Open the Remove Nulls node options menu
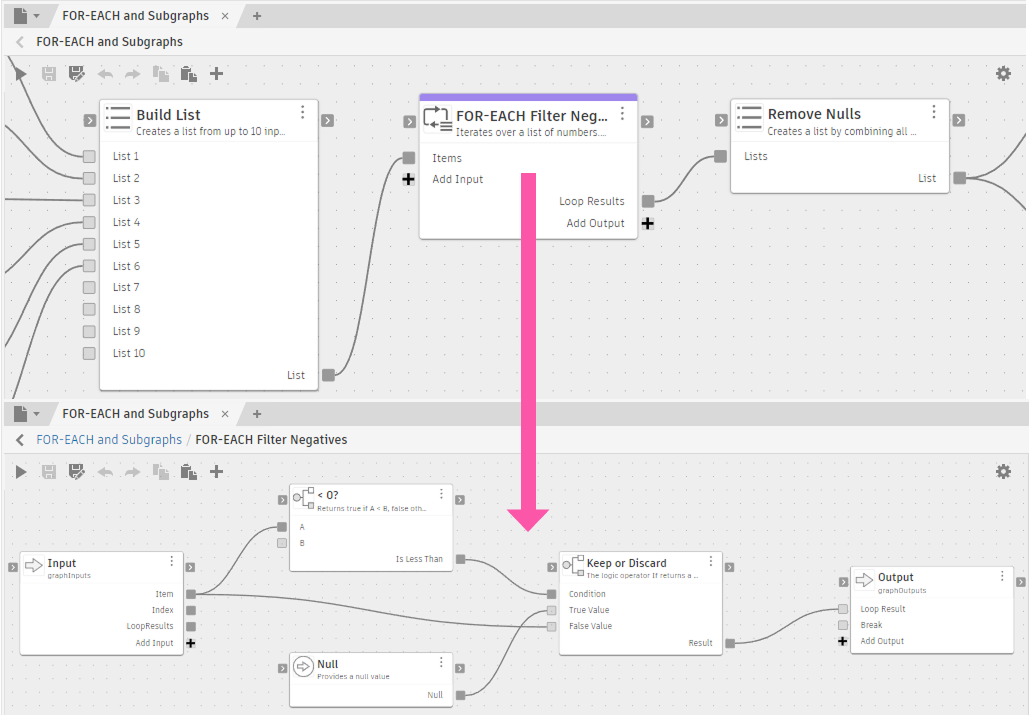Image resolution: width=1029 pixels, height=715 pixels. click(x=934, y=112)
